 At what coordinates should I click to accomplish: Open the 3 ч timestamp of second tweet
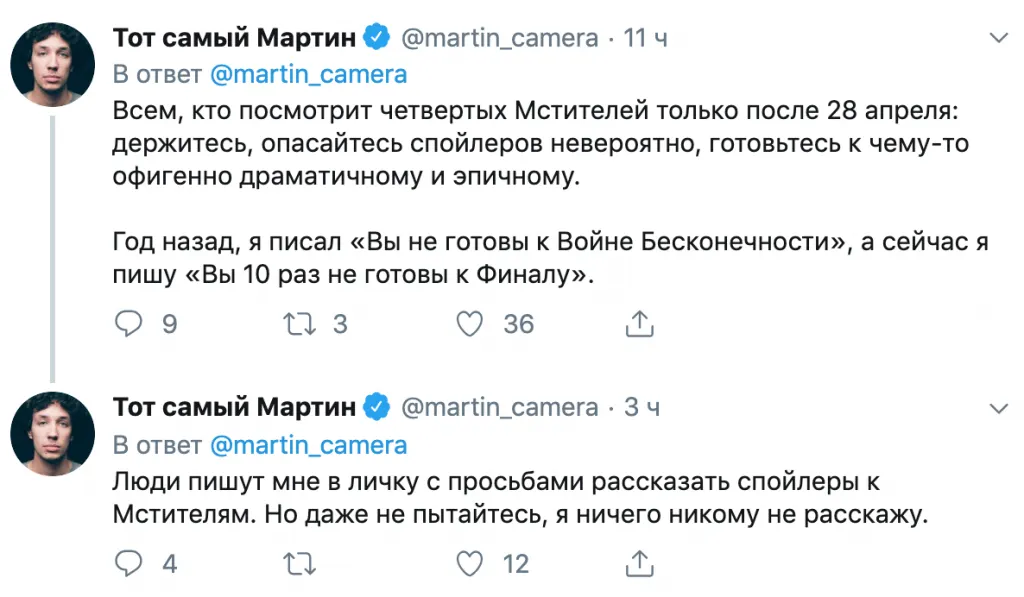point(641,408)
